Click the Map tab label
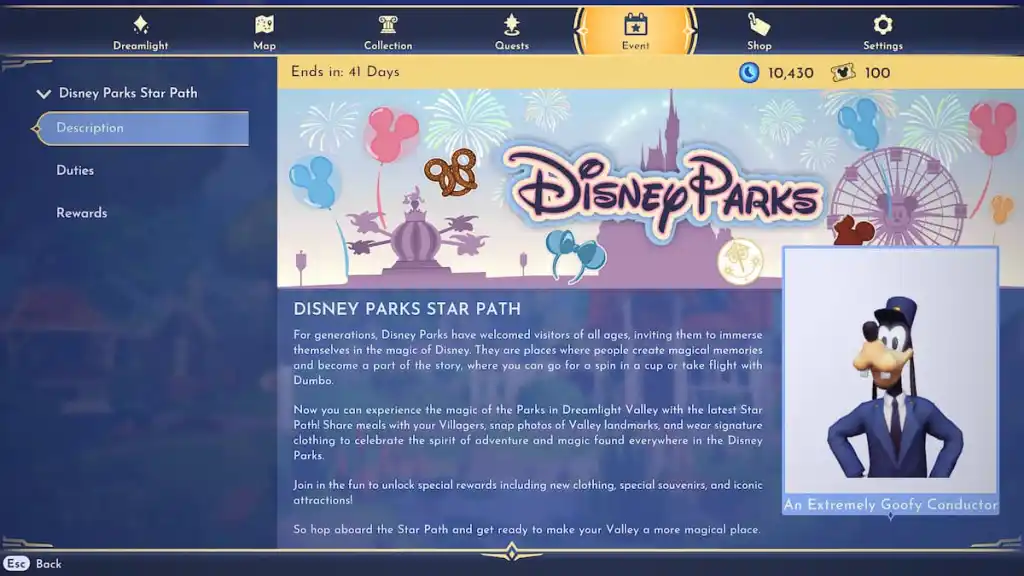 (264, 46)
